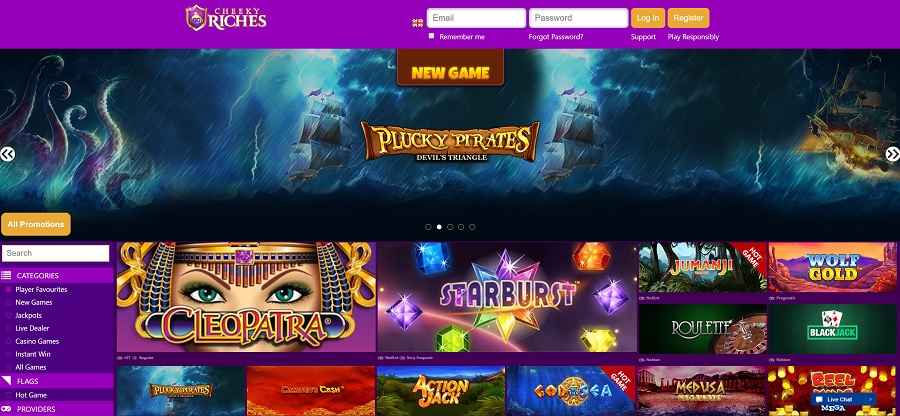
Task: Select the Live Dealer category
Action: click(x=32, y=328)
